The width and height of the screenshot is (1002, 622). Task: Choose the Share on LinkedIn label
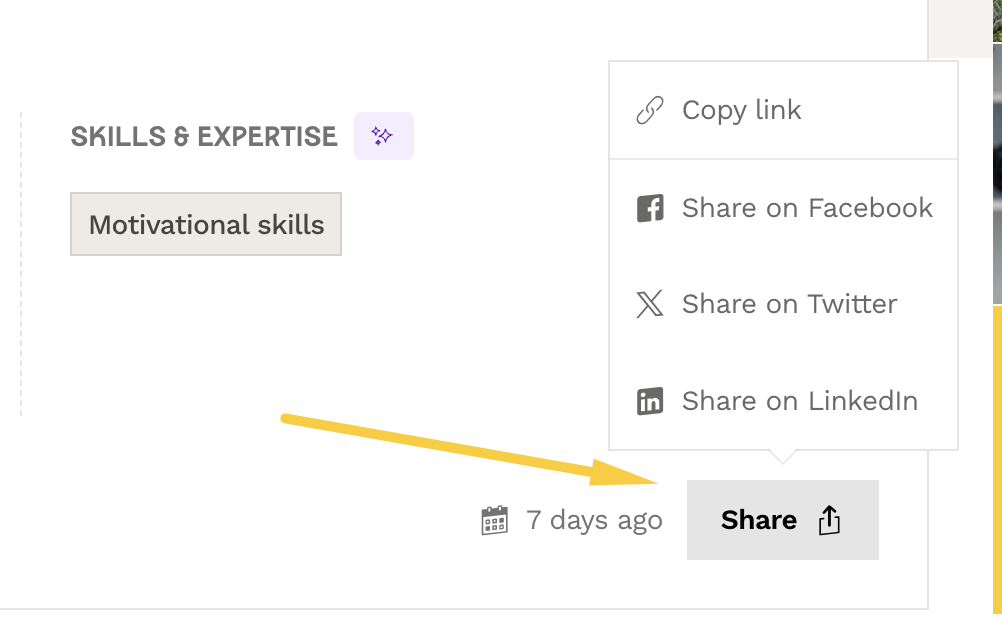coord(799,401)
